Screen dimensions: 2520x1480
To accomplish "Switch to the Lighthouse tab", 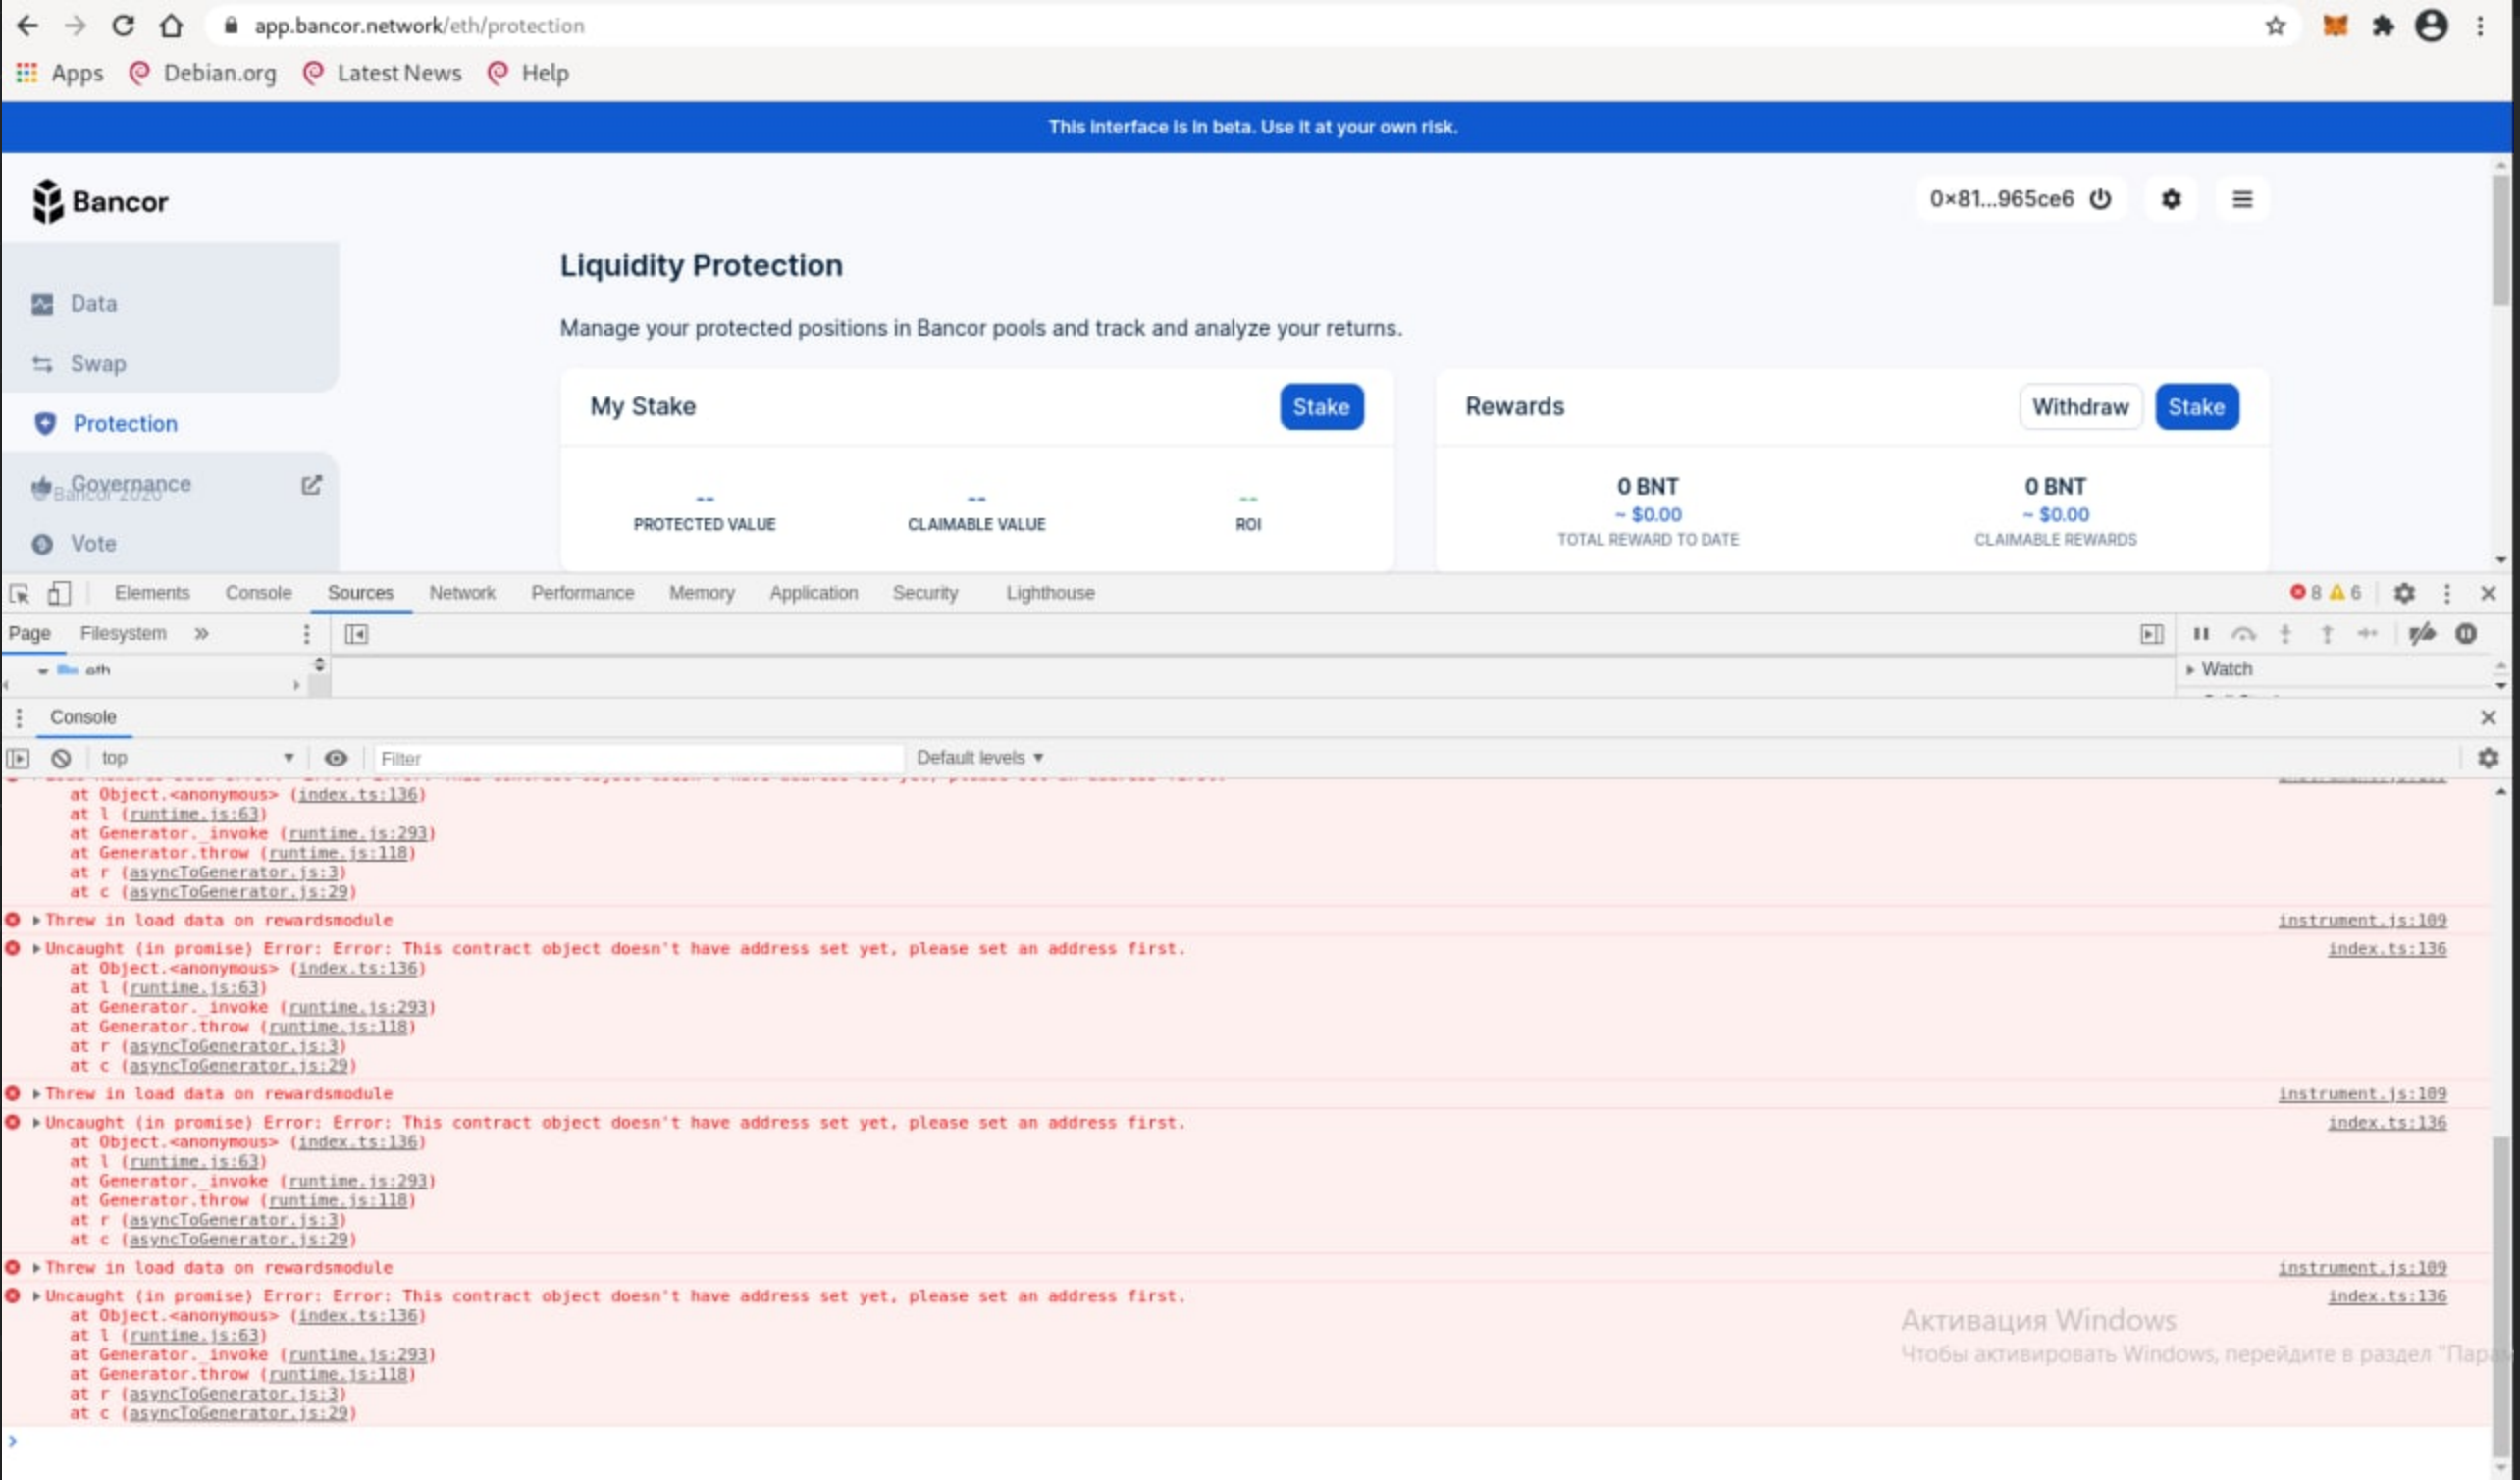I will (x=1050, y=593).
